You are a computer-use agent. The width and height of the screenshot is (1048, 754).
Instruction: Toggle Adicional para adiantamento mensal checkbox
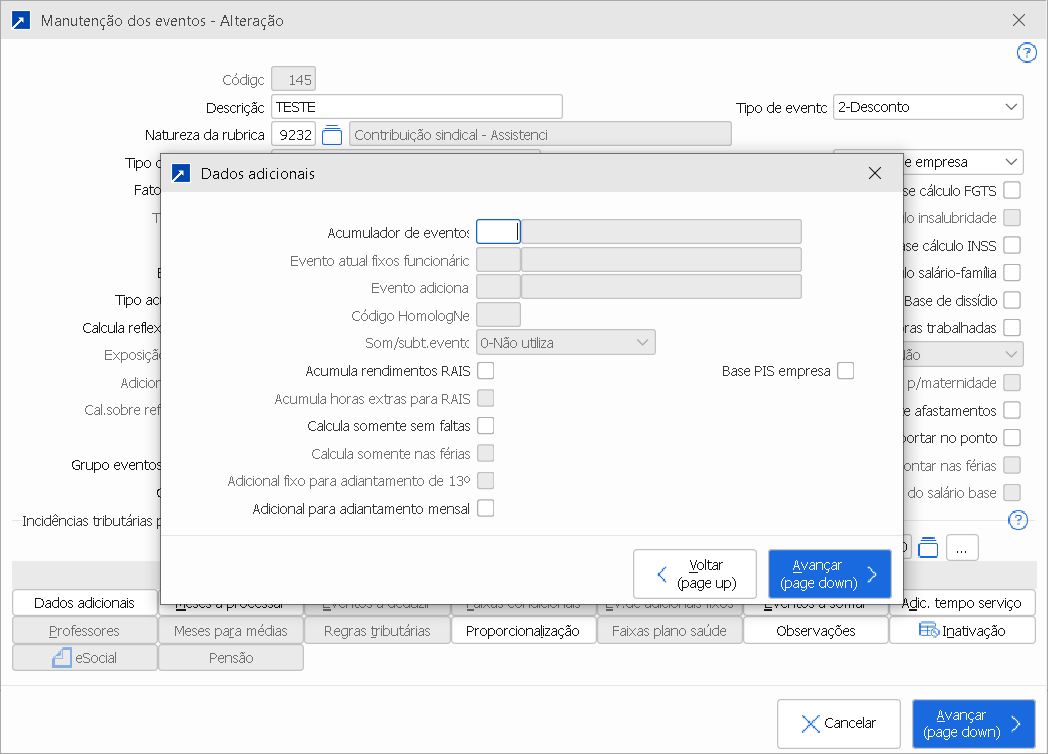[x=486, y=508]
